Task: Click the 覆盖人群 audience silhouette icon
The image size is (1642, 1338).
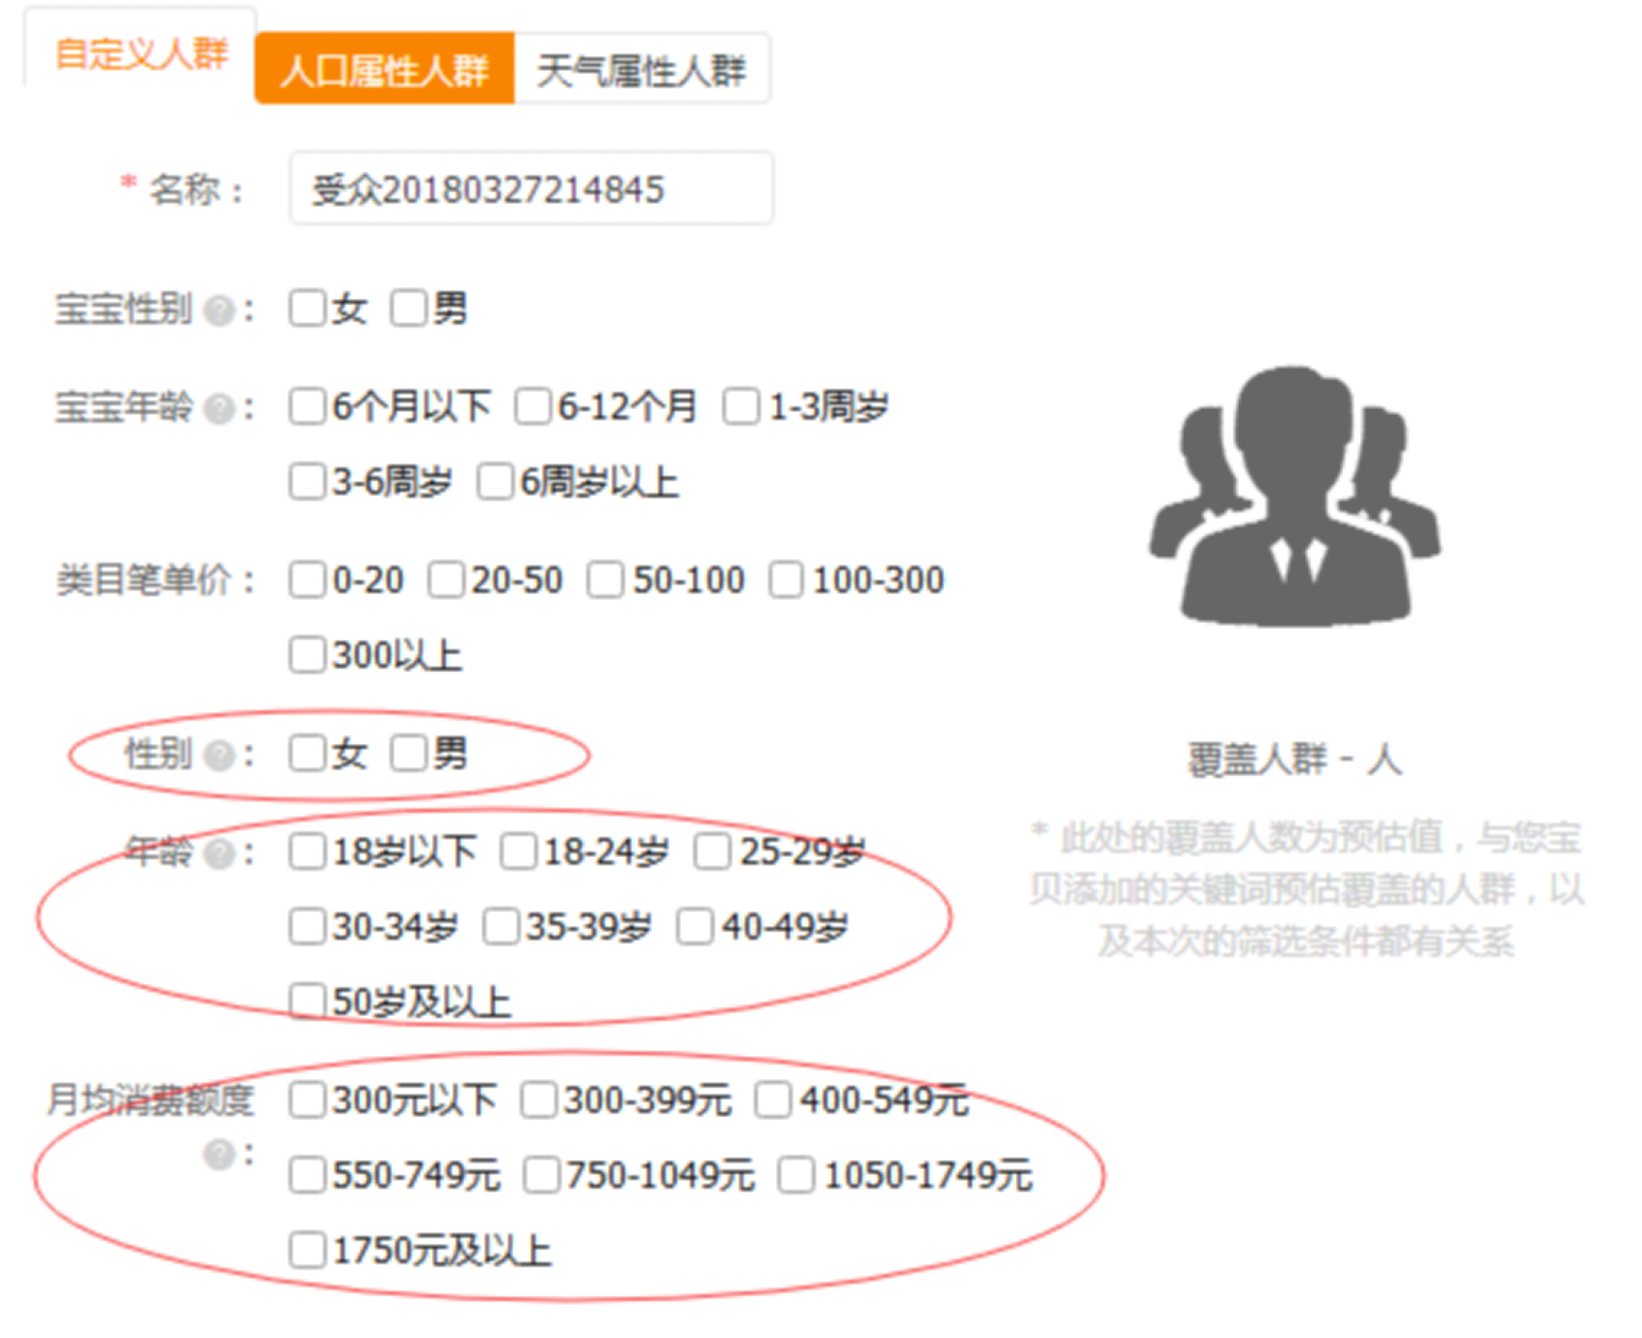Action: 1294,496
